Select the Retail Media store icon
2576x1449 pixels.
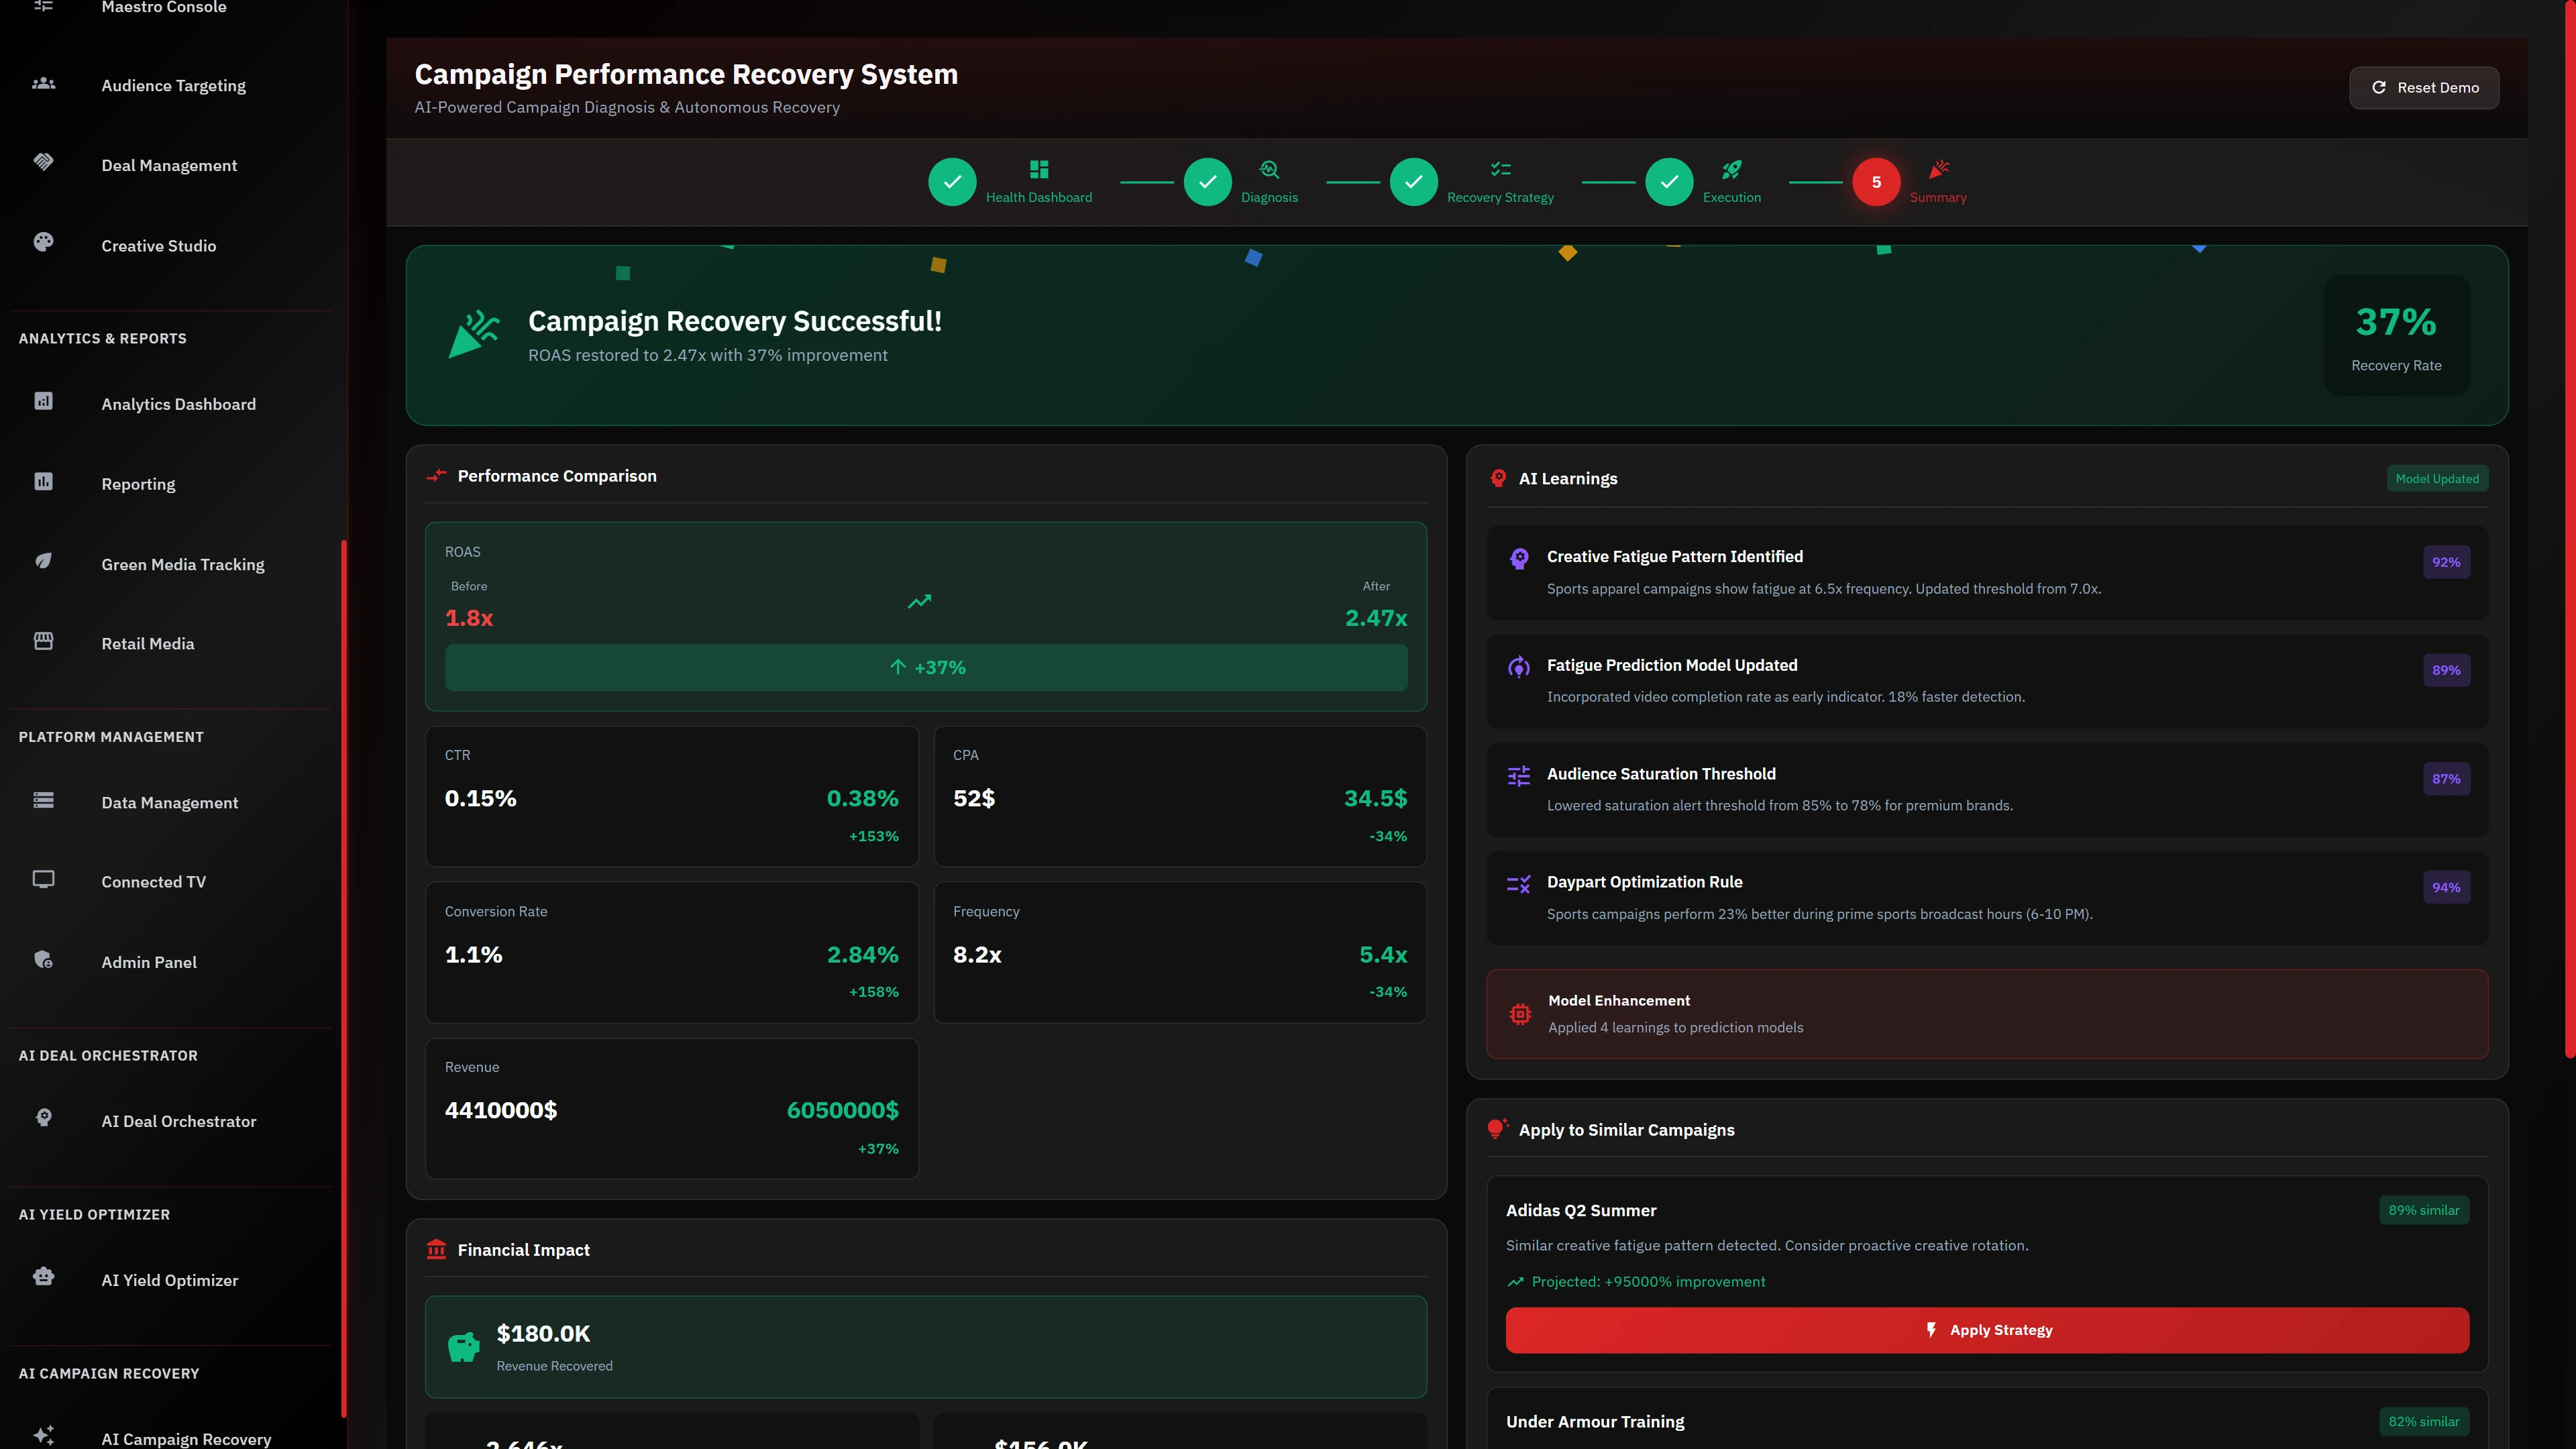coord(43,641)
